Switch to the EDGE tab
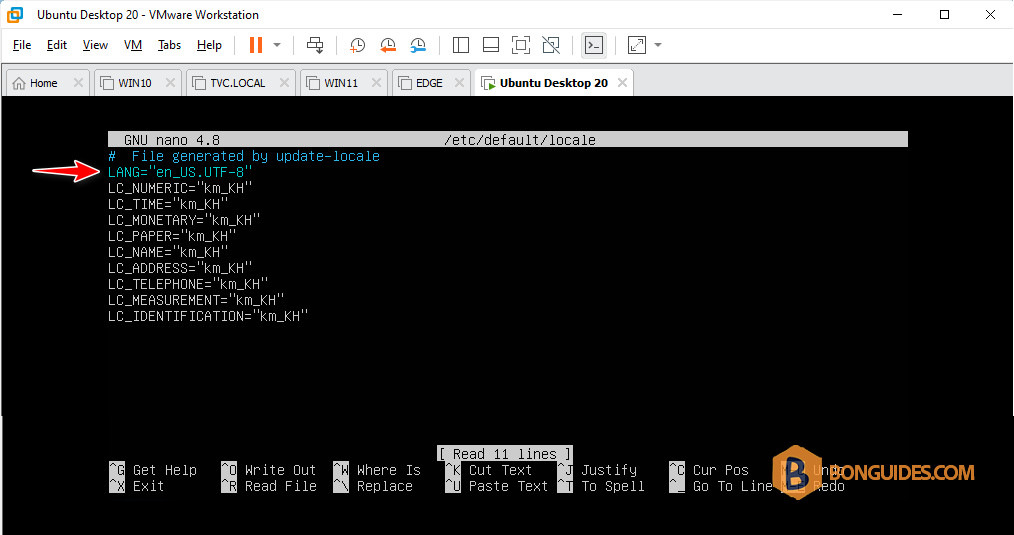Viewport: 1014px width, 535px height. coord(429,83)
